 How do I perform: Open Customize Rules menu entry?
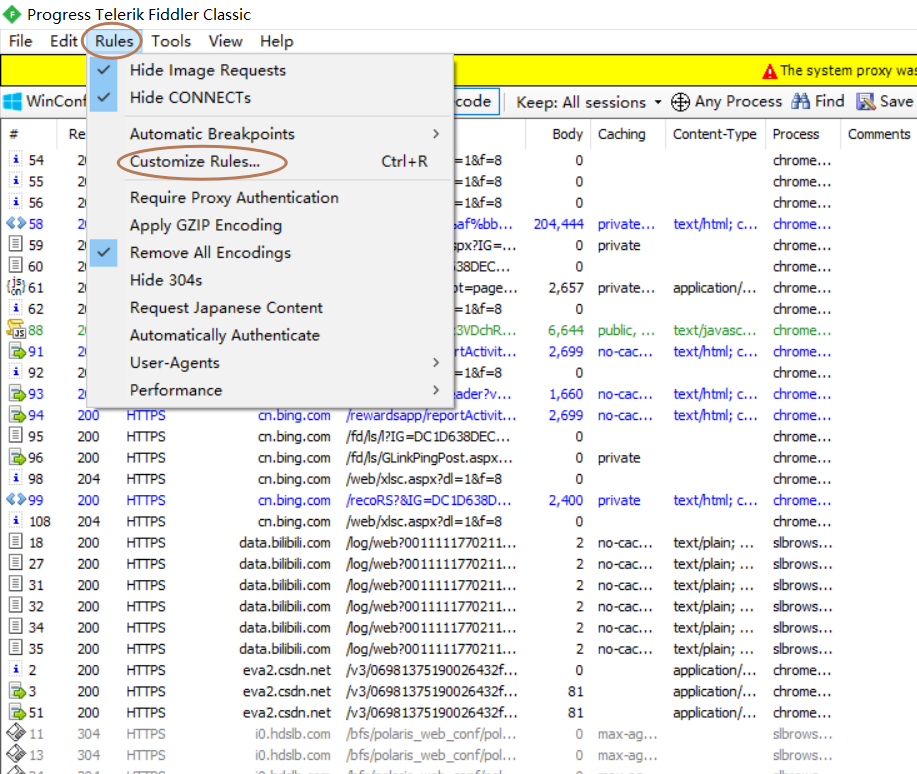pyautogui.click(x=270, y=161)
